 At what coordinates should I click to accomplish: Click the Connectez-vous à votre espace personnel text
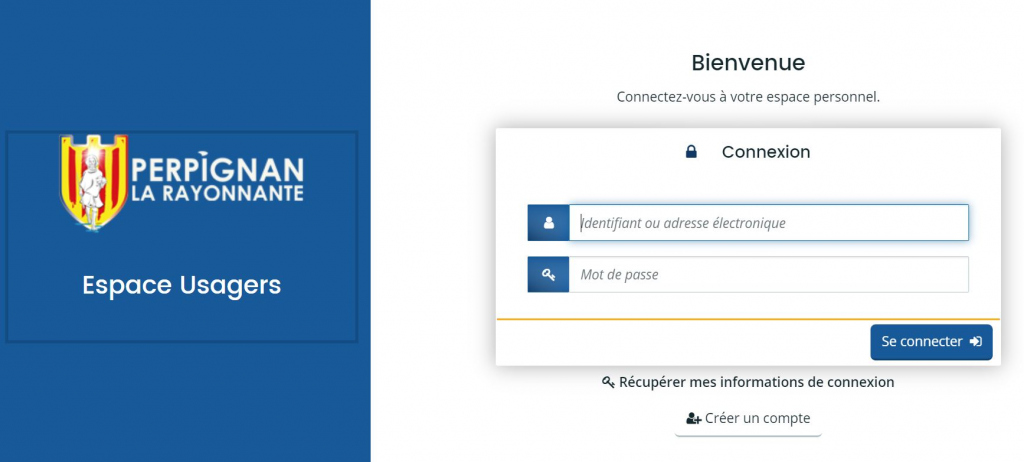[x=748, y=97]
